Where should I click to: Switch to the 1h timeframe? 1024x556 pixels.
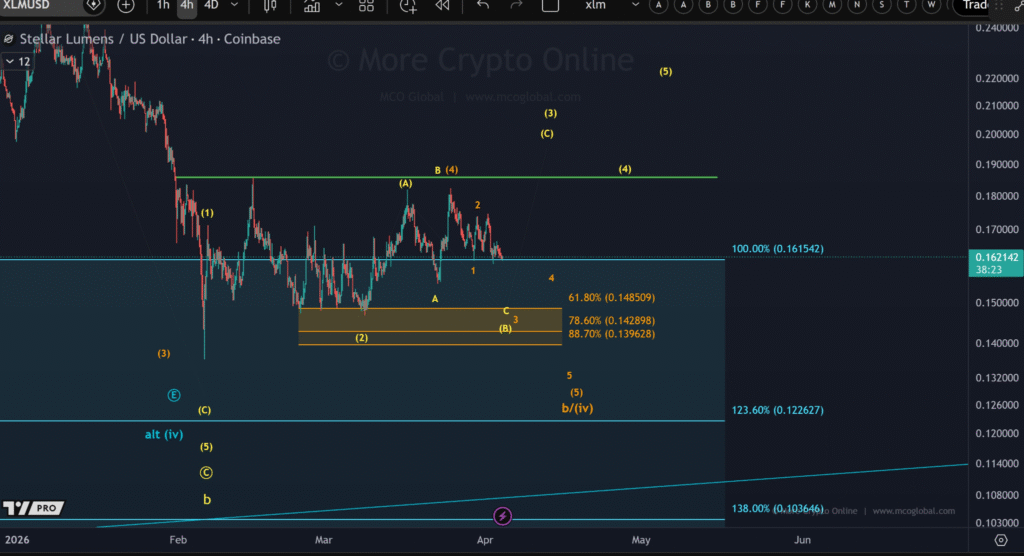[x=163, y=5]
